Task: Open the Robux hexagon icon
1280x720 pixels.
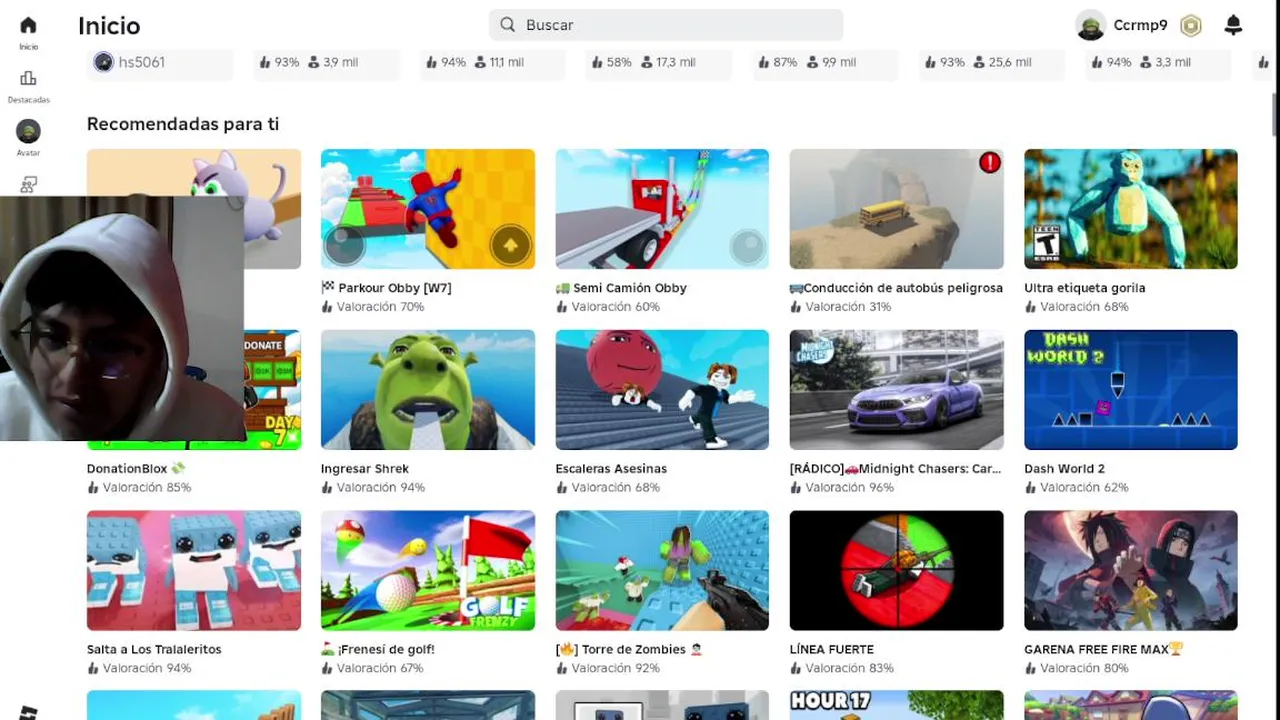Action: pos(1190,26)
